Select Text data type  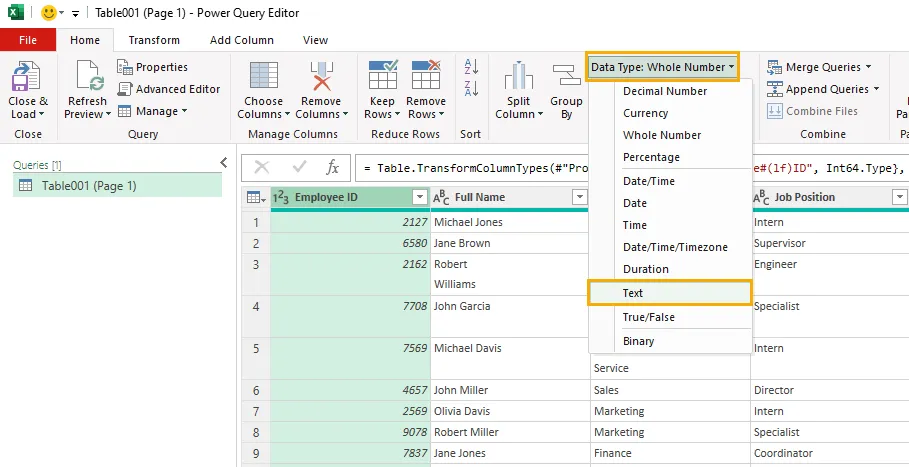[670, 293]
